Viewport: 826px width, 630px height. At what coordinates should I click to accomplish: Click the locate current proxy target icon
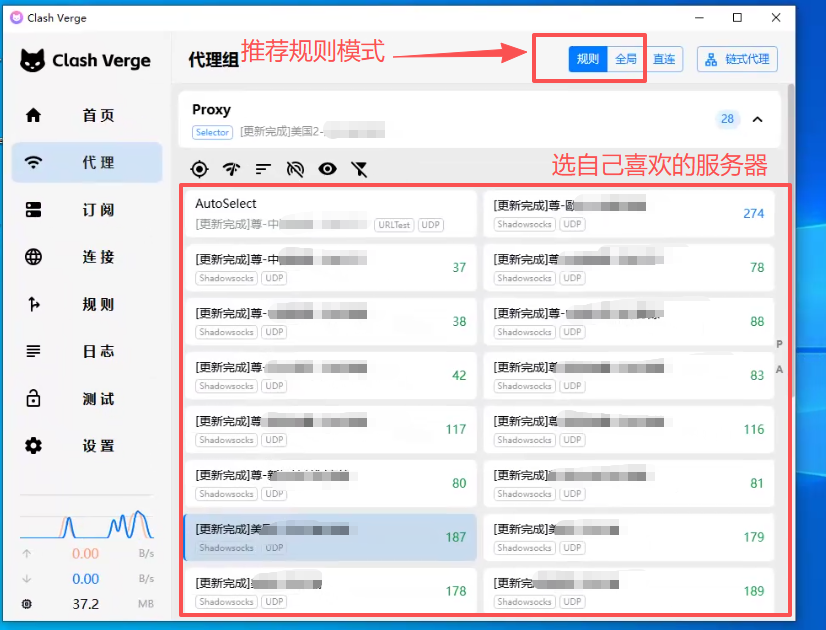[199, 169]
